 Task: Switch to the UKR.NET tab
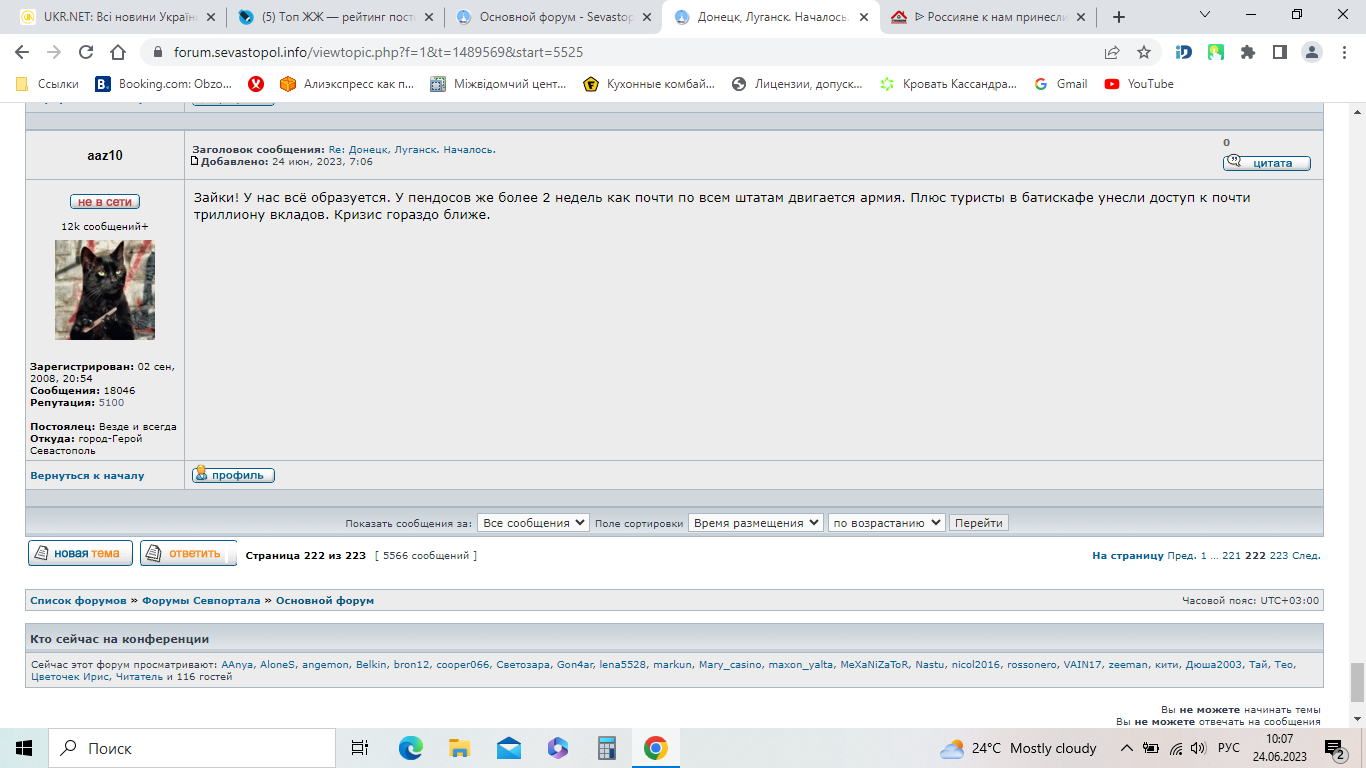pos(111,17)
